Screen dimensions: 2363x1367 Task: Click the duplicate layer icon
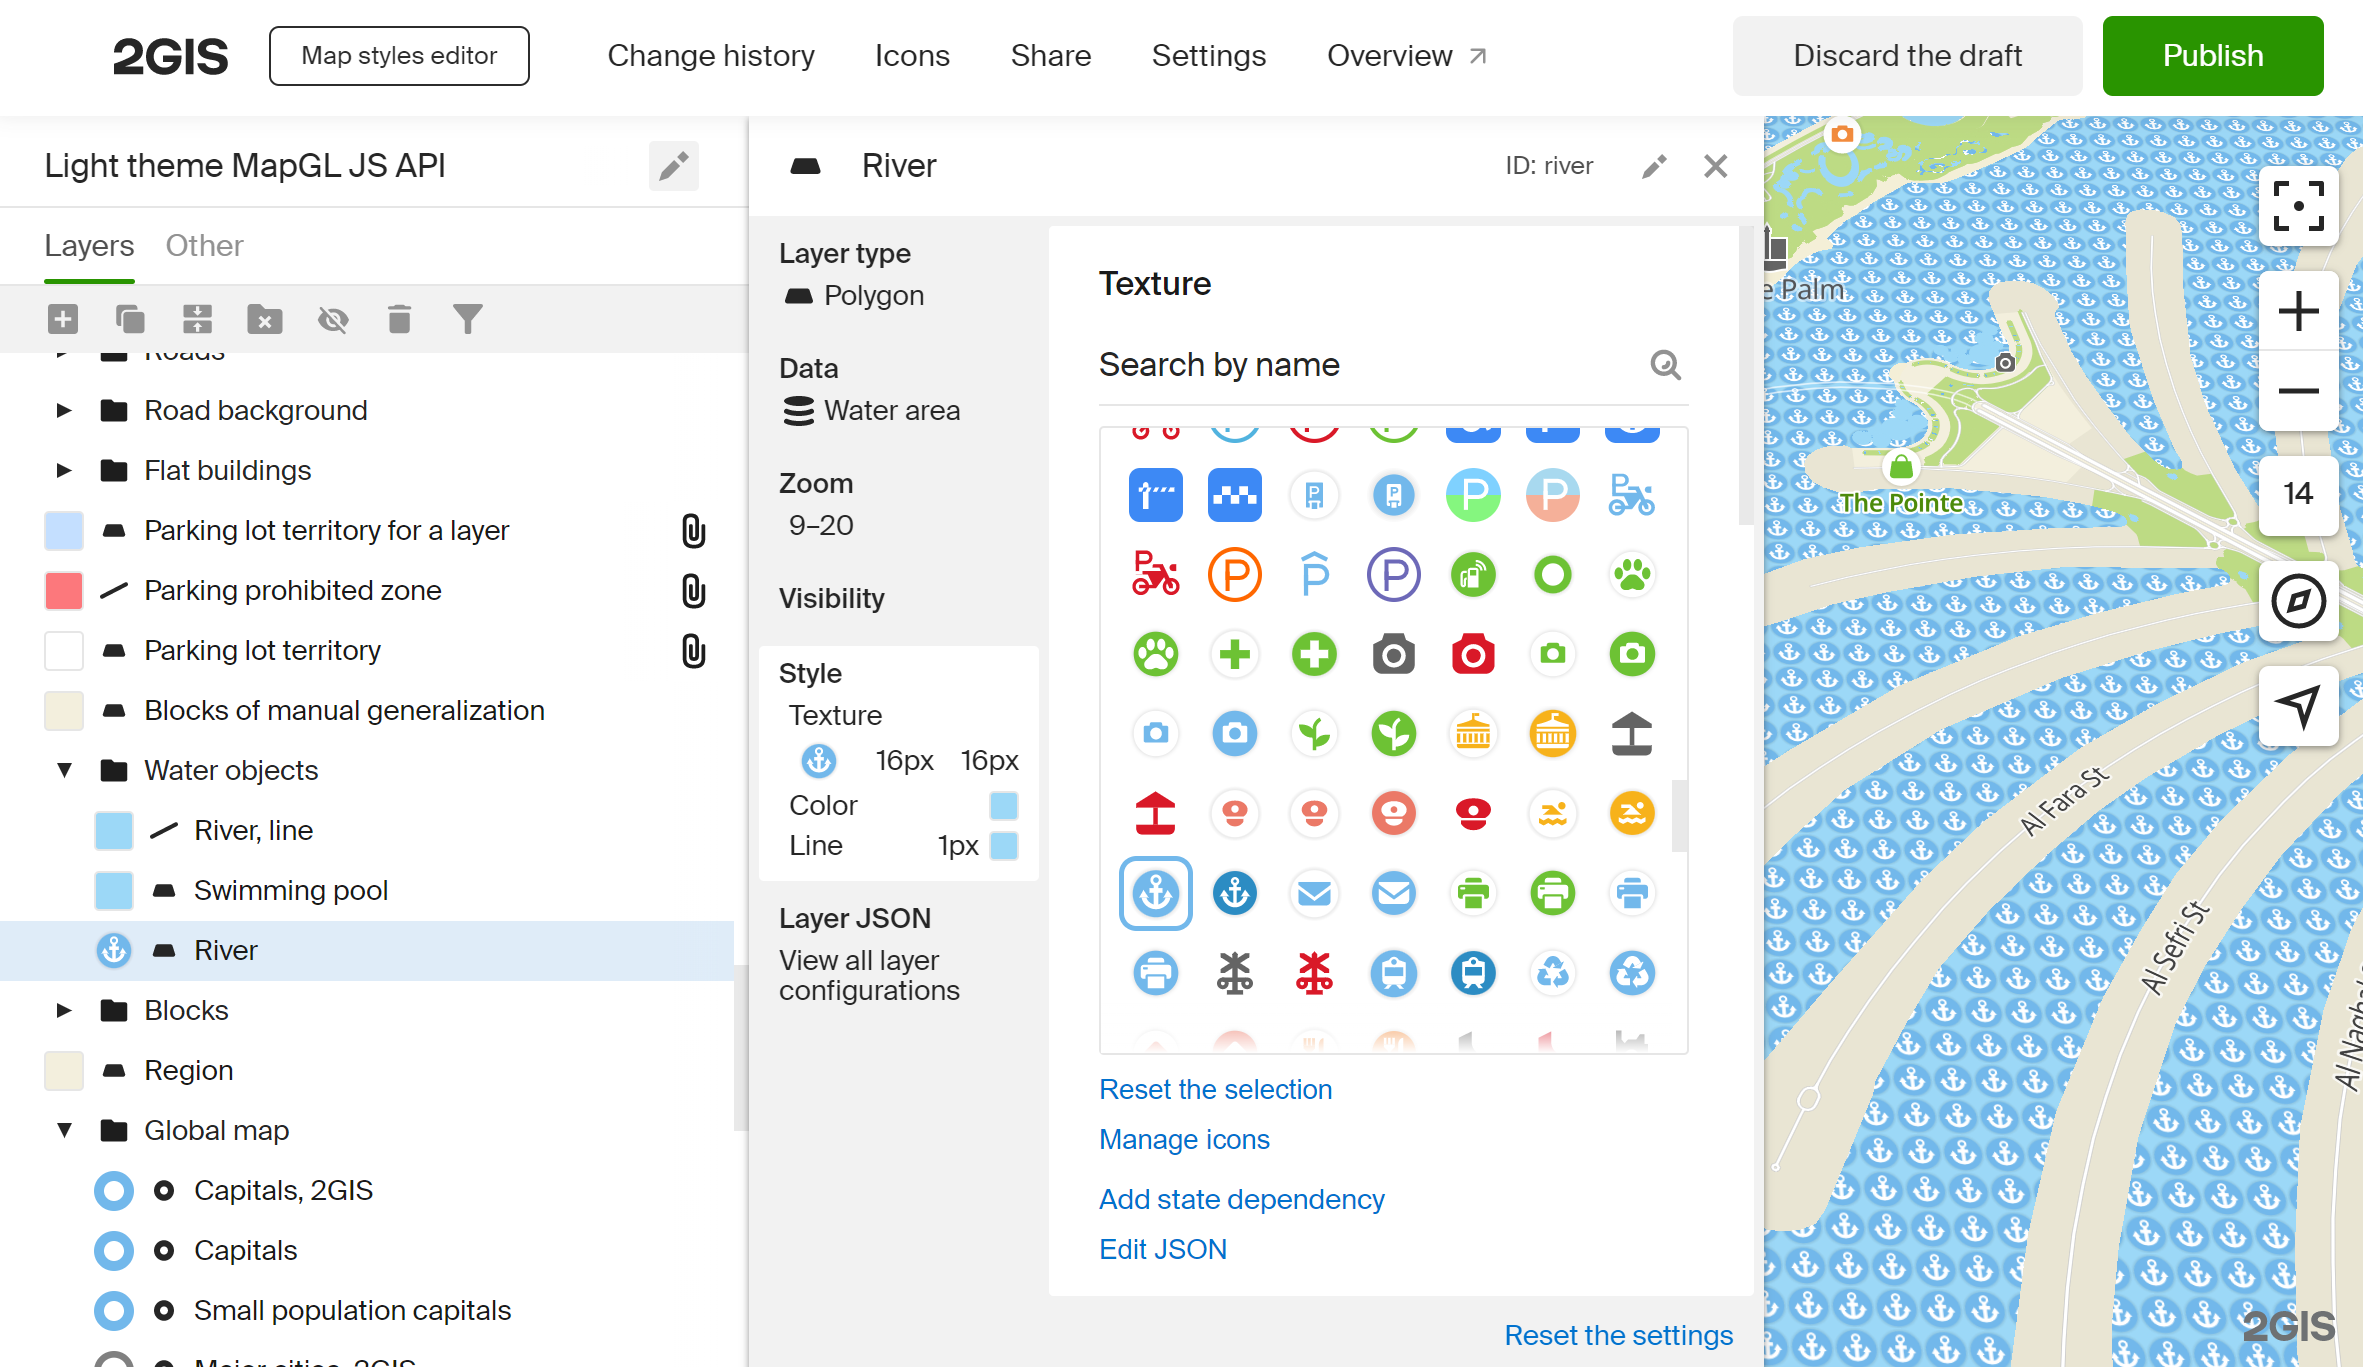click(x=130, y=319)
